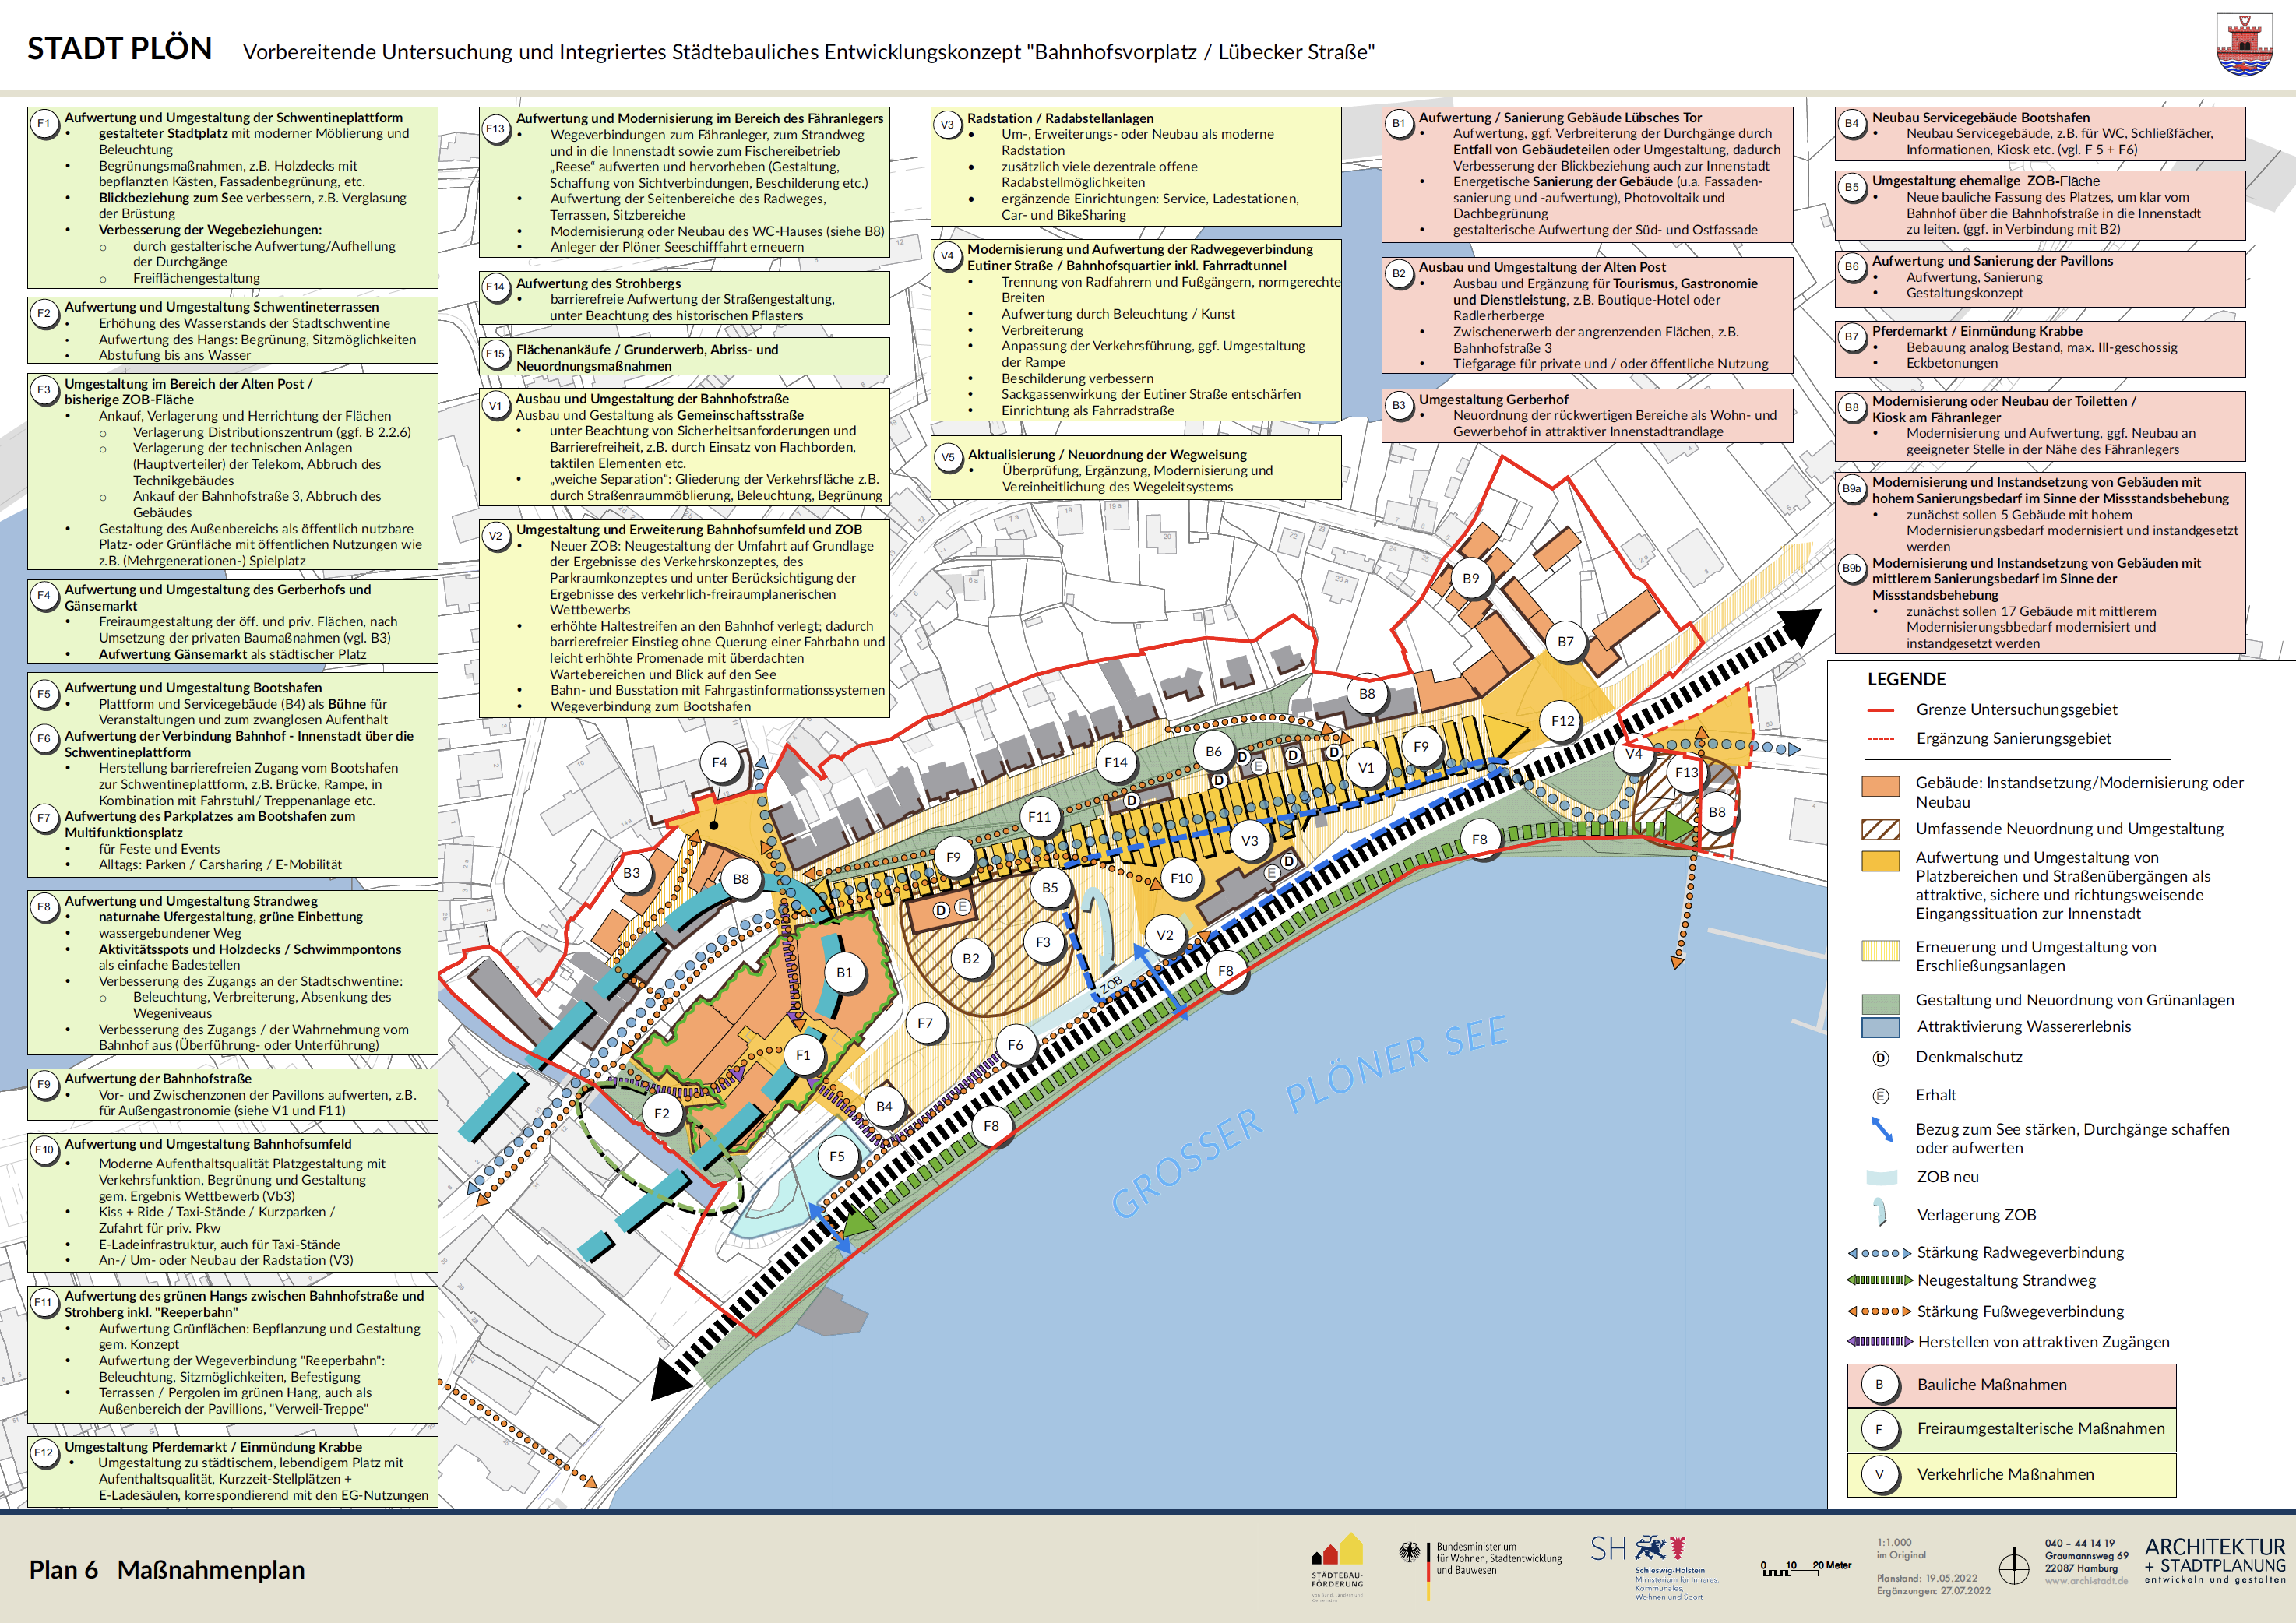Click the B9 marker on the map

coord(1470,578)
